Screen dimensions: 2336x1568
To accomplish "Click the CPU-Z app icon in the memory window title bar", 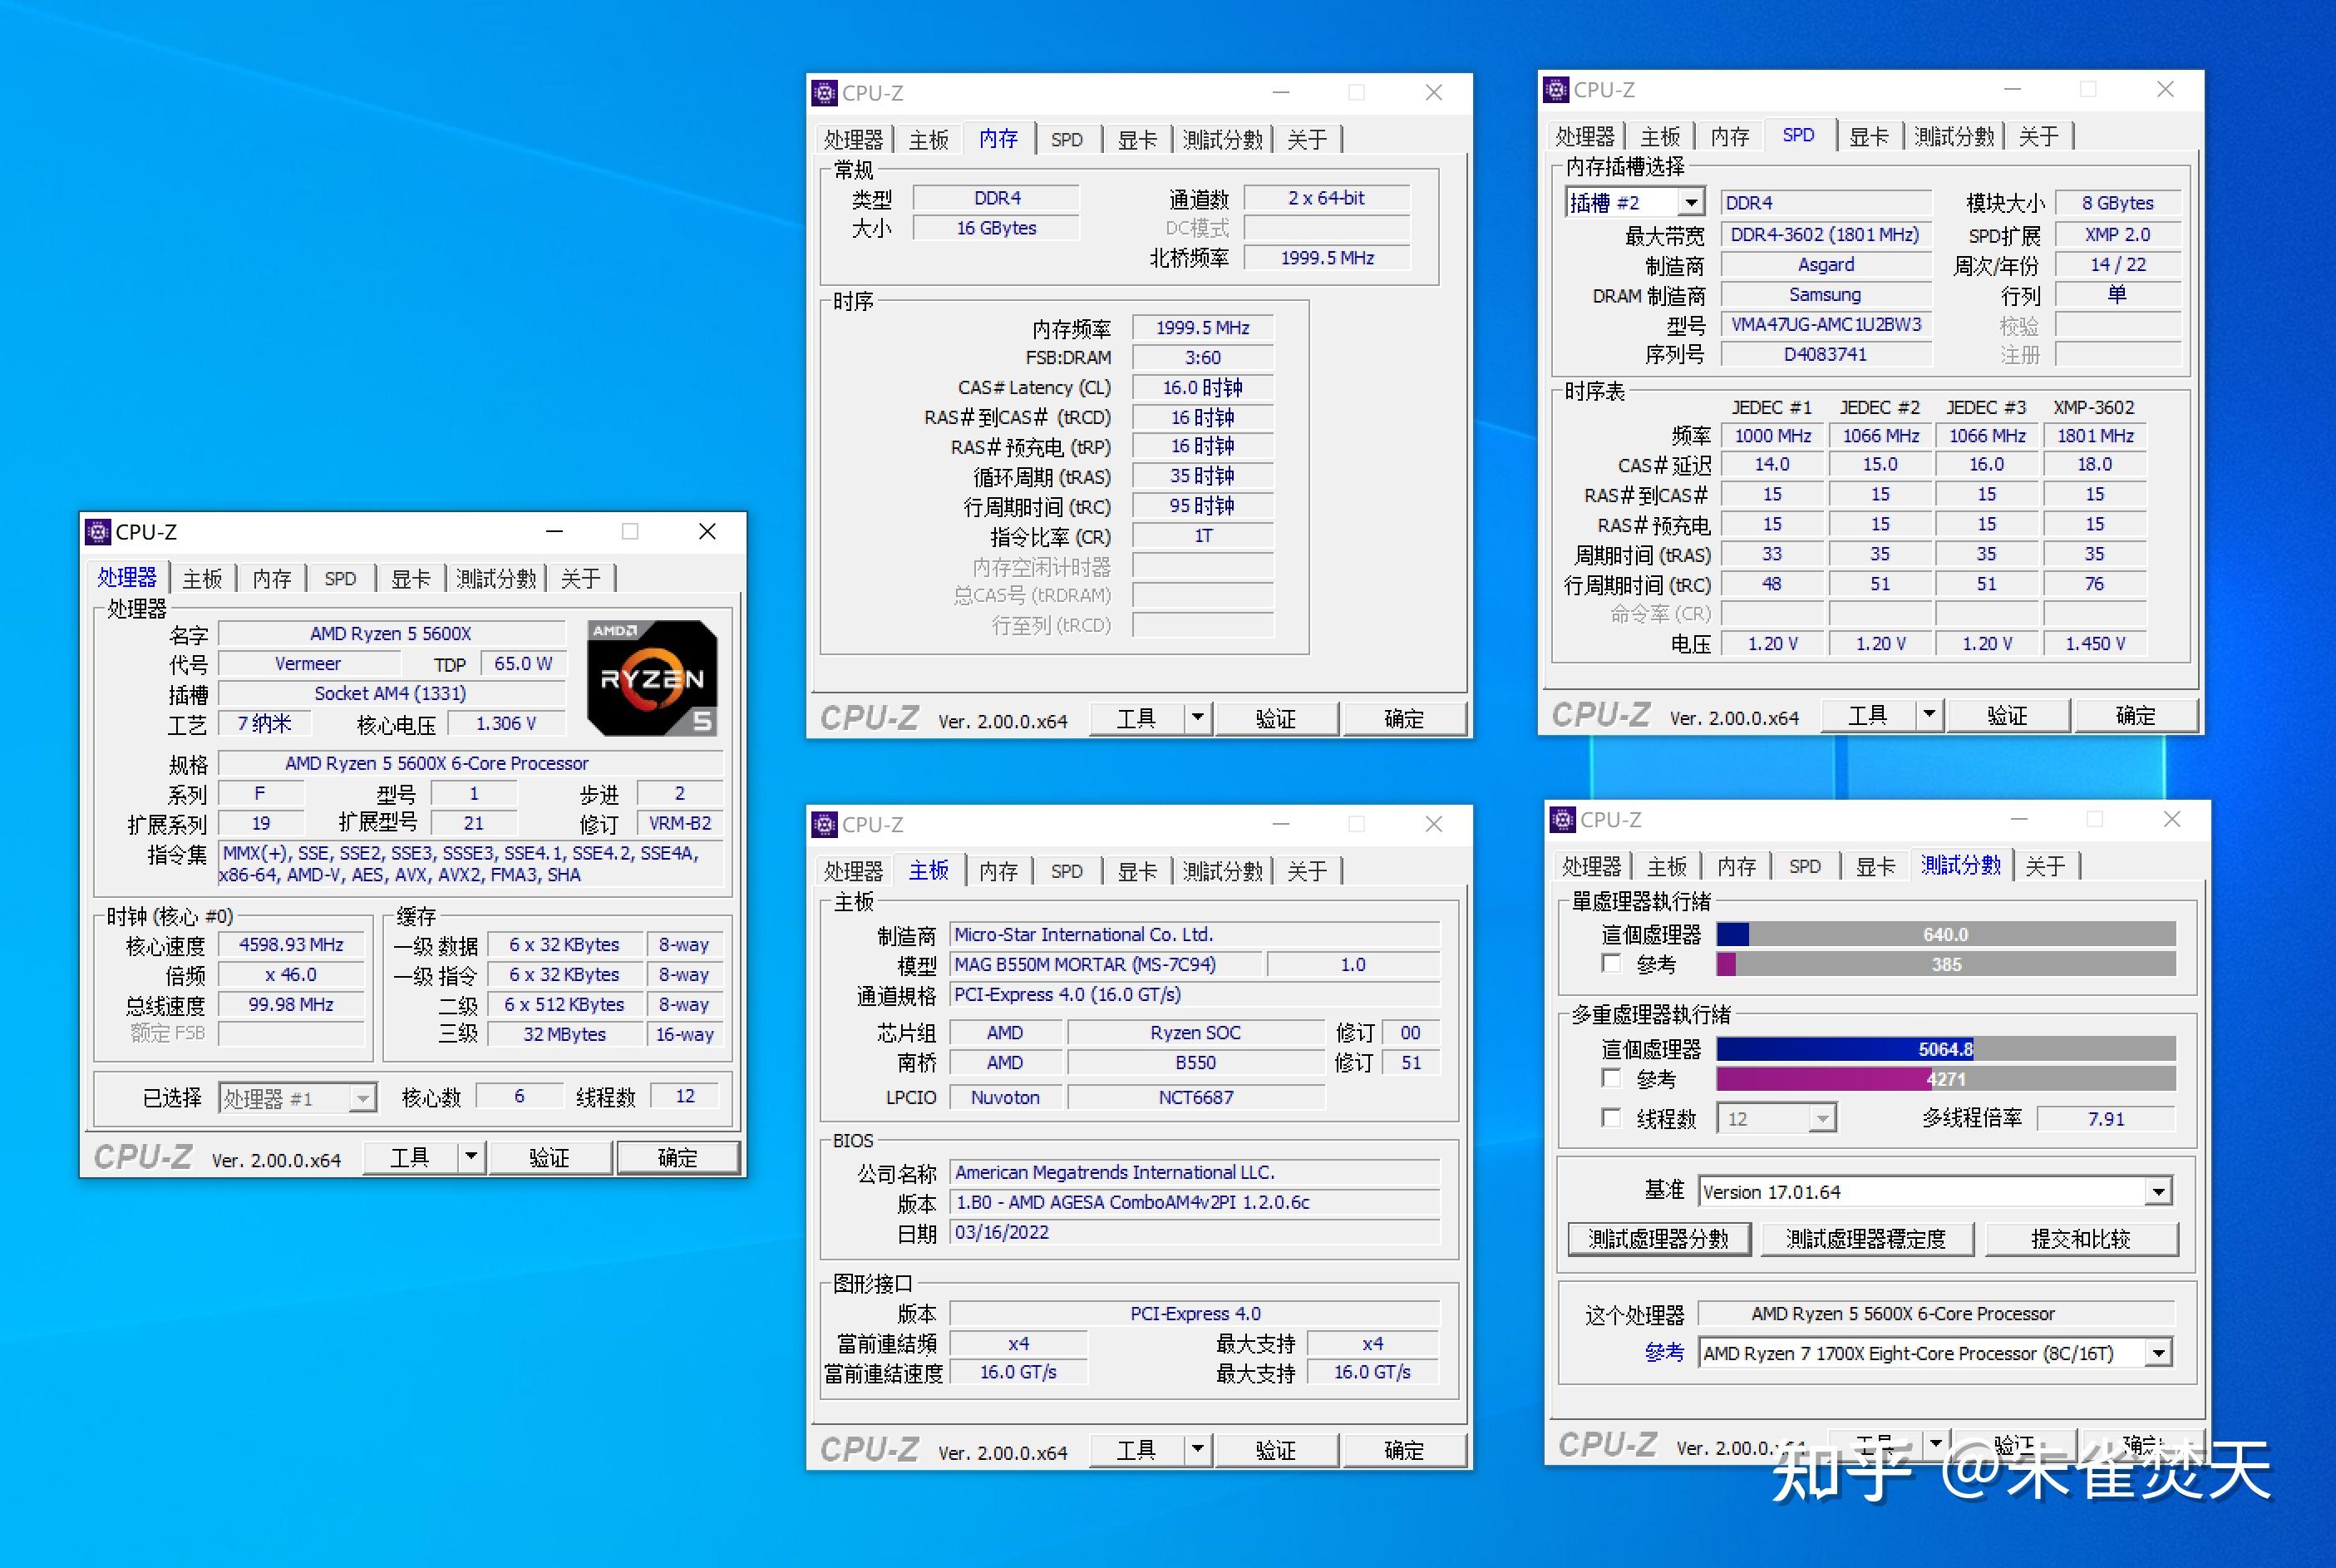I will point(824,93).
